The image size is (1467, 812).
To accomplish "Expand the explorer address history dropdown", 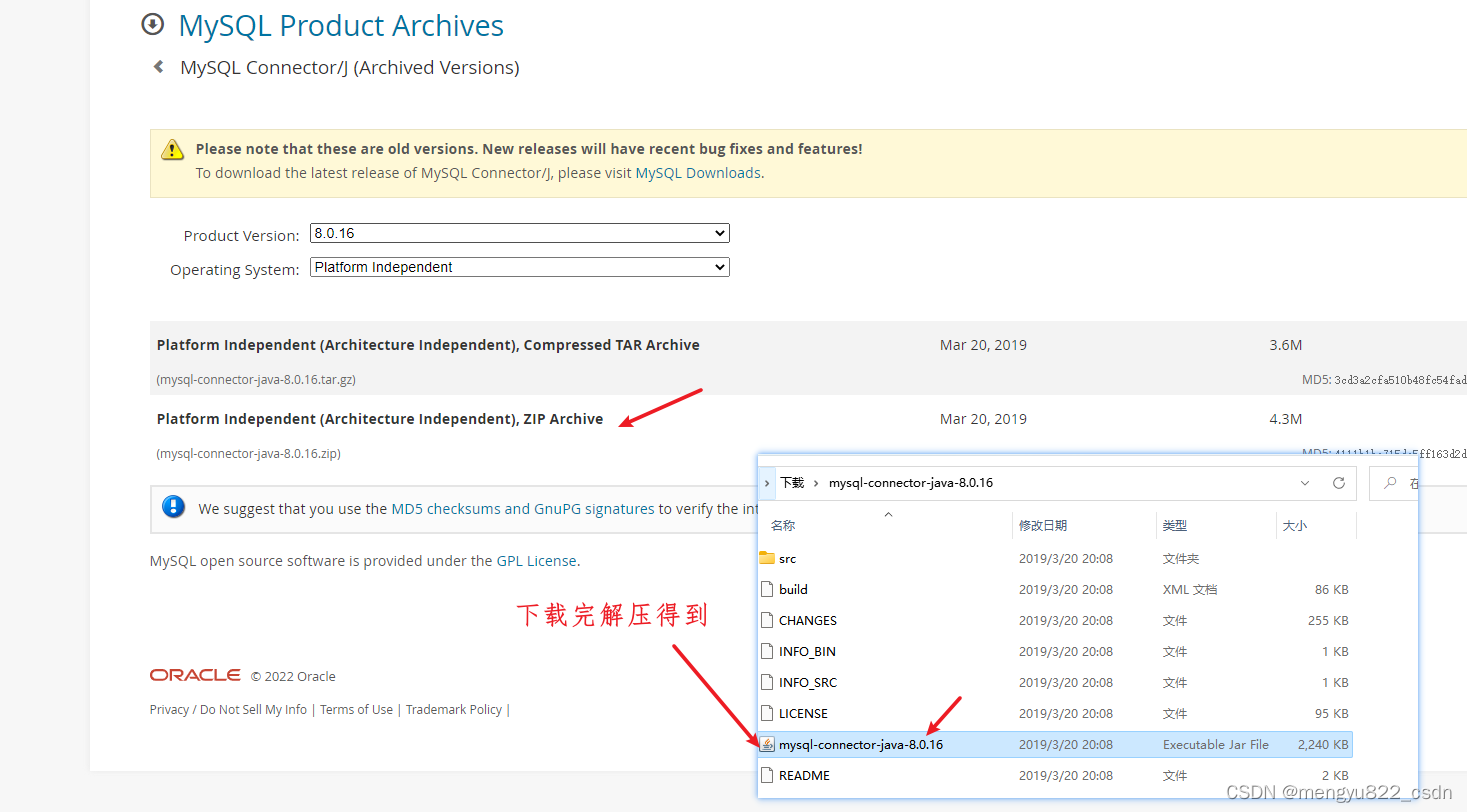I will tap(1305, 482).
